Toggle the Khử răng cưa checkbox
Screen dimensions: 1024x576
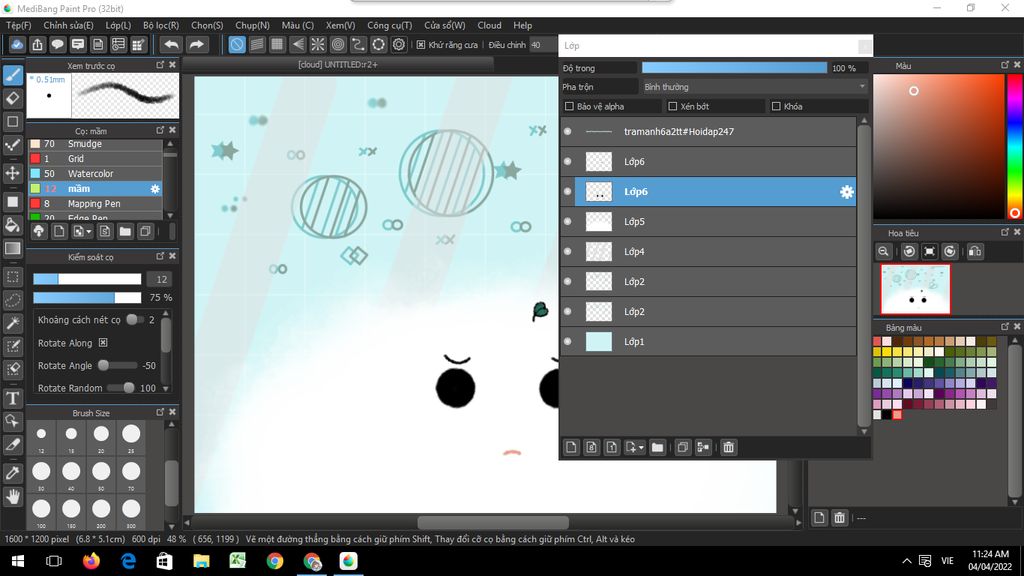click(421, 44)
